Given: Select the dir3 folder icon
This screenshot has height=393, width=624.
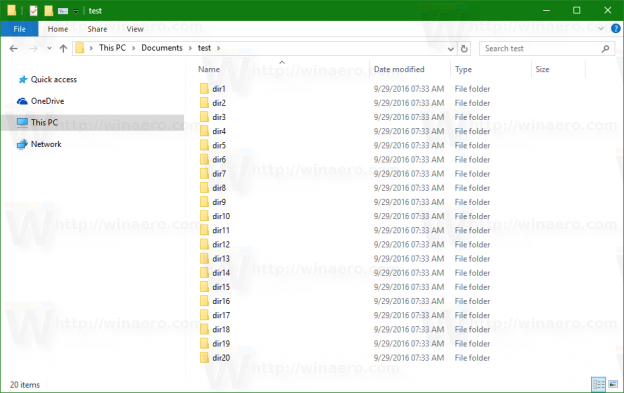Looking at the screenshot, I should (x=204, y=117).
